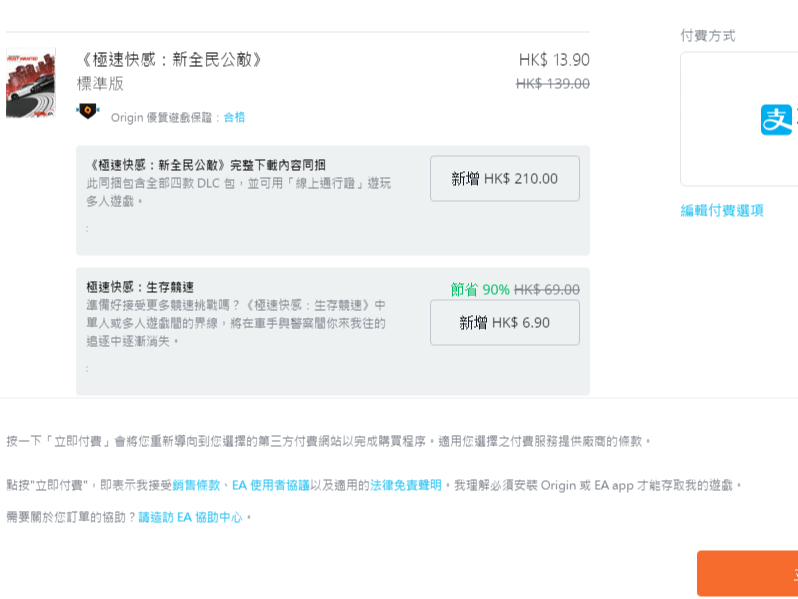Add the complete DLC bundle for HK$ 210.00

tap(504, 179)
